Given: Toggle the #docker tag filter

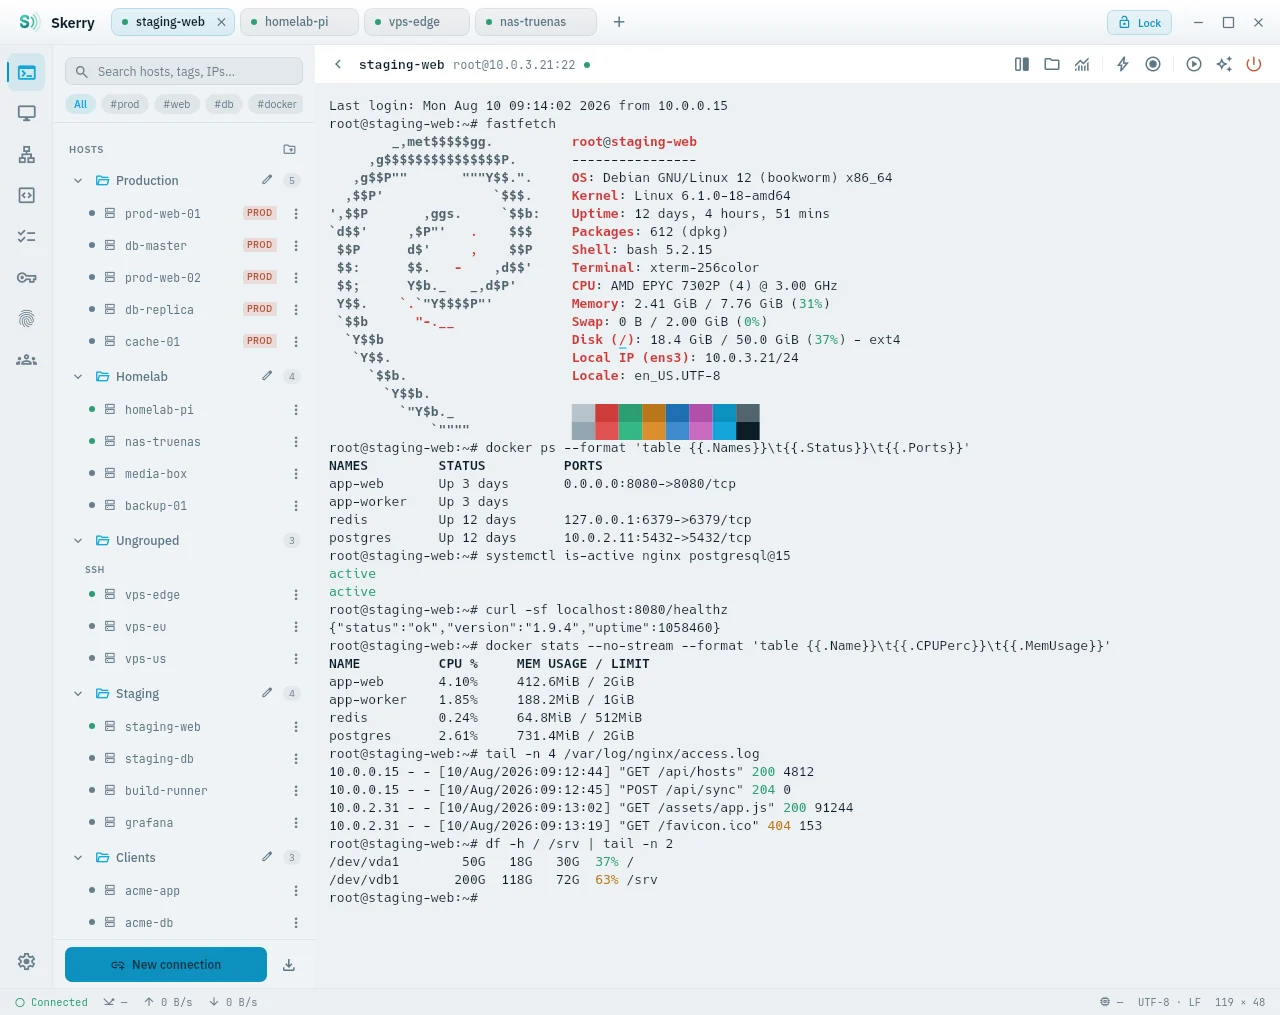Looking at the screenshot, I should tap(277, 104).
